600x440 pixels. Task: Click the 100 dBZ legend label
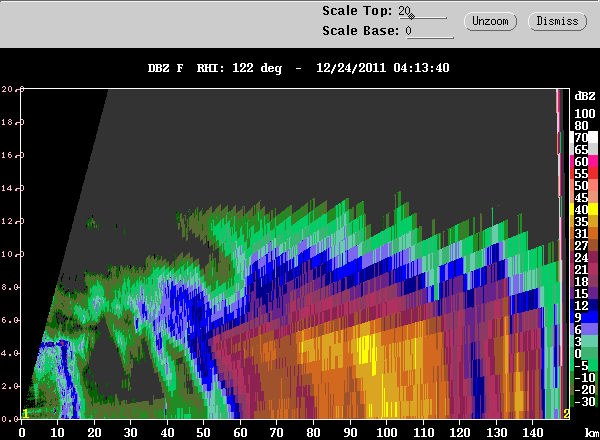[585, 114]
